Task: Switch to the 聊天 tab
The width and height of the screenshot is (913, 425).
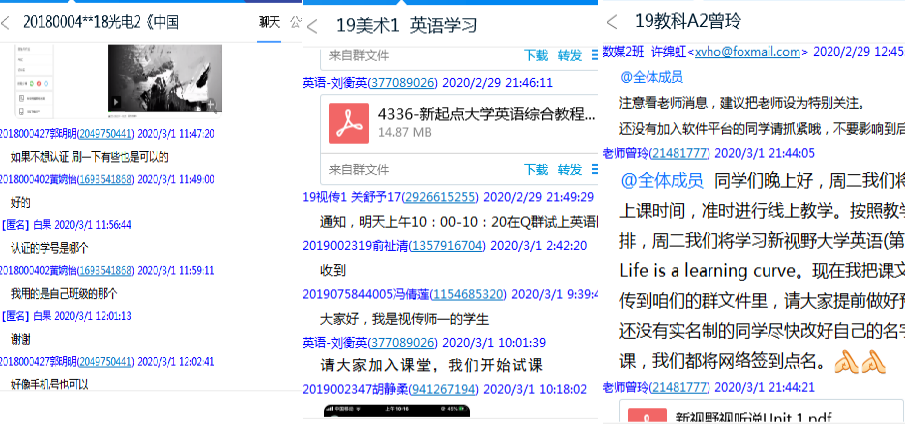Action: [x=269, y=22]
